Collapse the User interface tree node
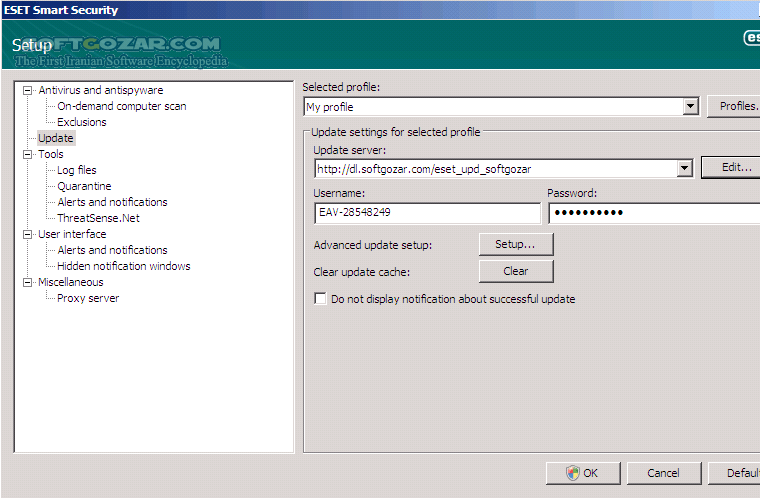760x498 pixels. [x=28, y=234]
